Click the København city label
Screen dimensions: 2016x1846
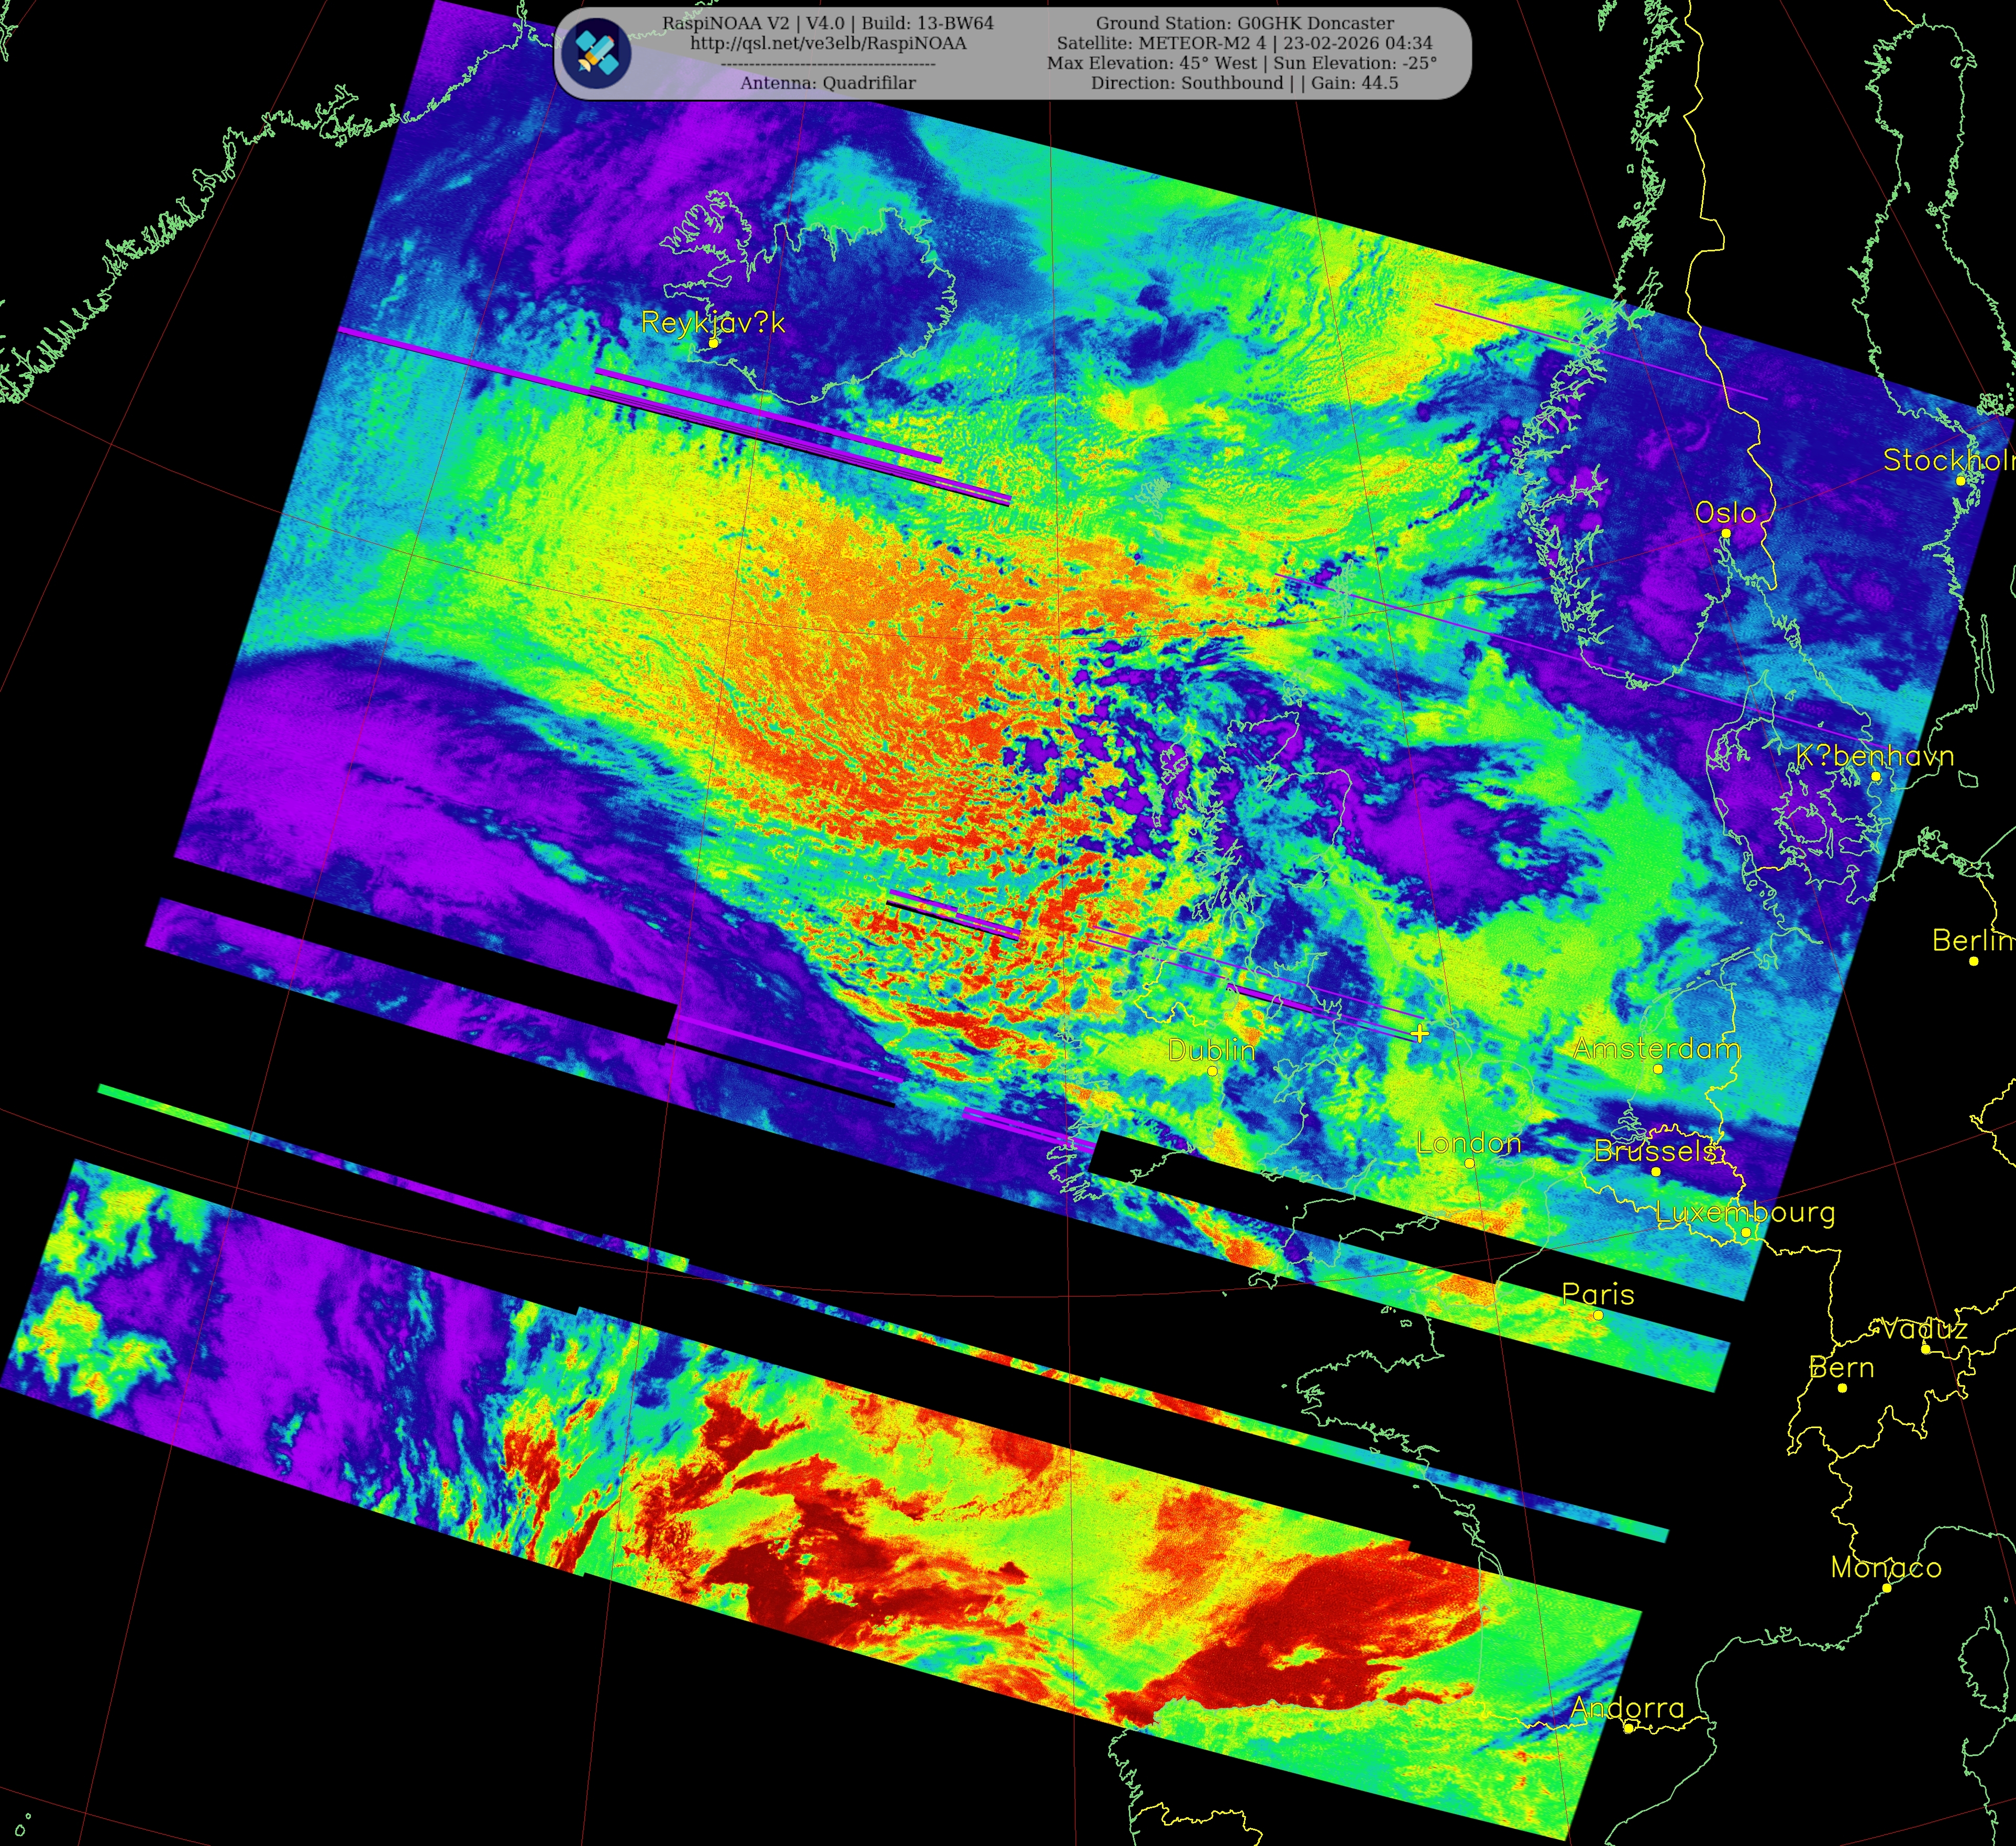(1874, 756)
